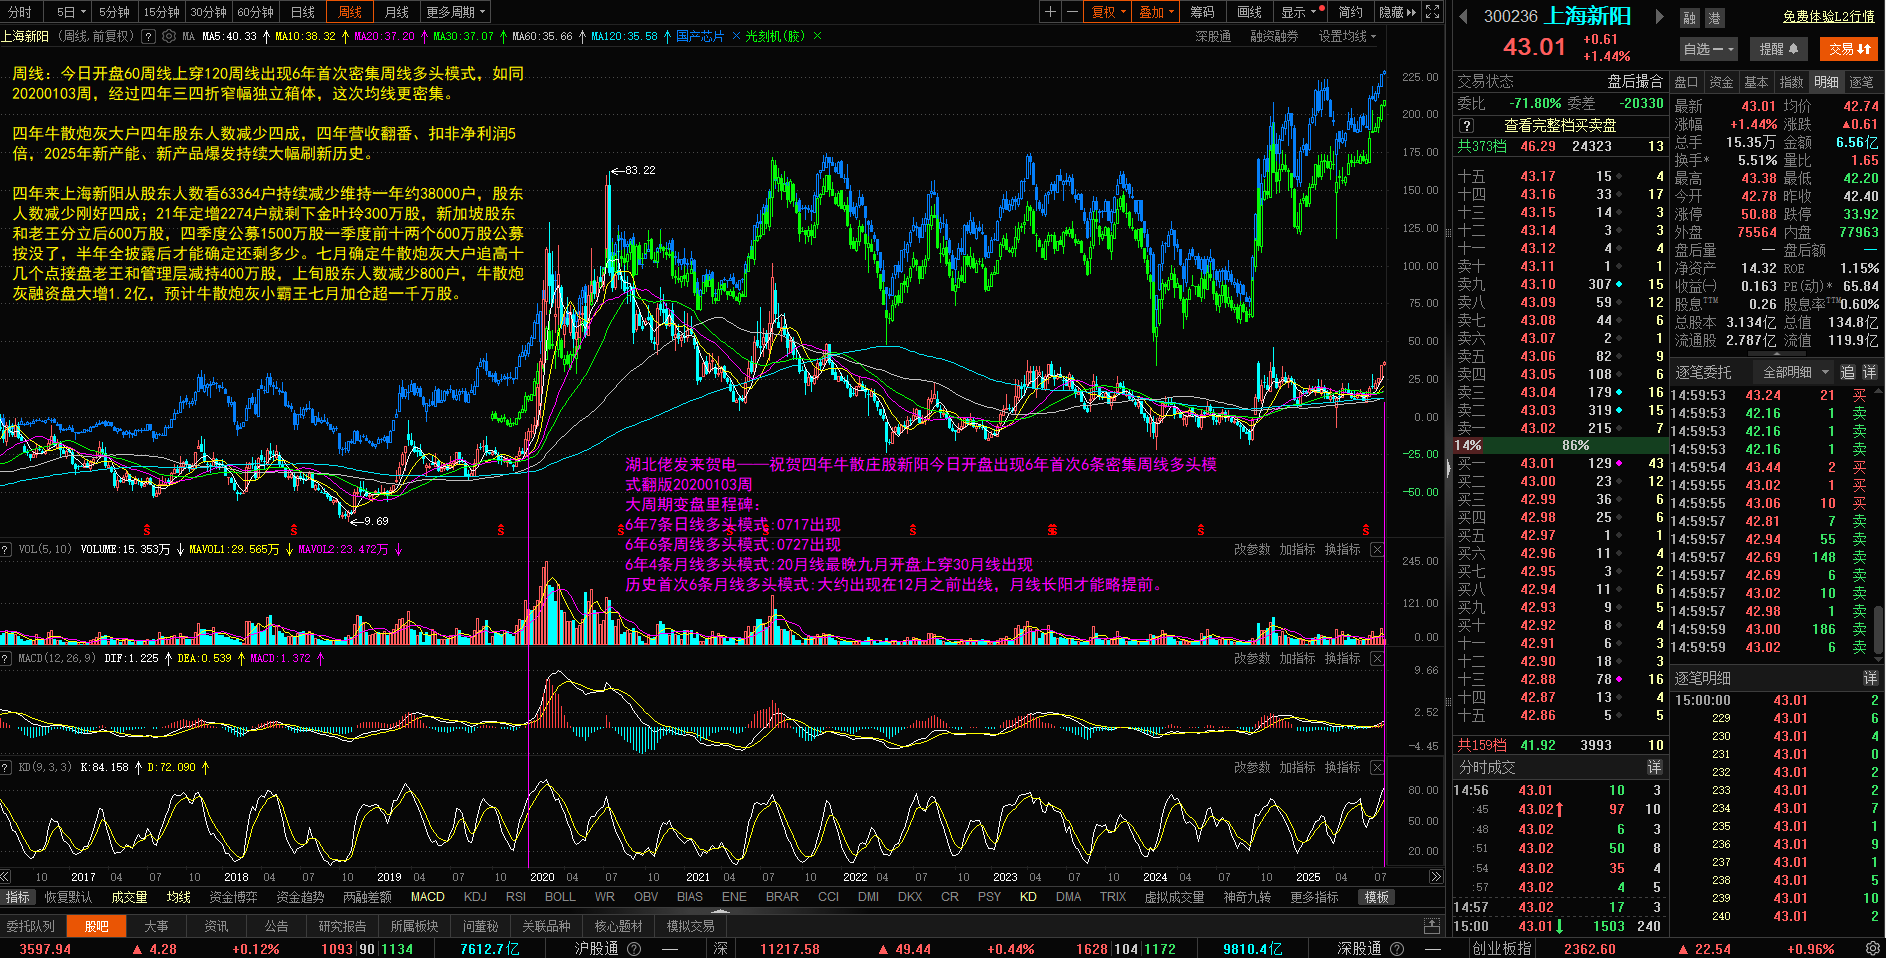The image size is (1886, 958).
Task: Click 免费体验L2行情 link
Action: [x=1828, y=16]
